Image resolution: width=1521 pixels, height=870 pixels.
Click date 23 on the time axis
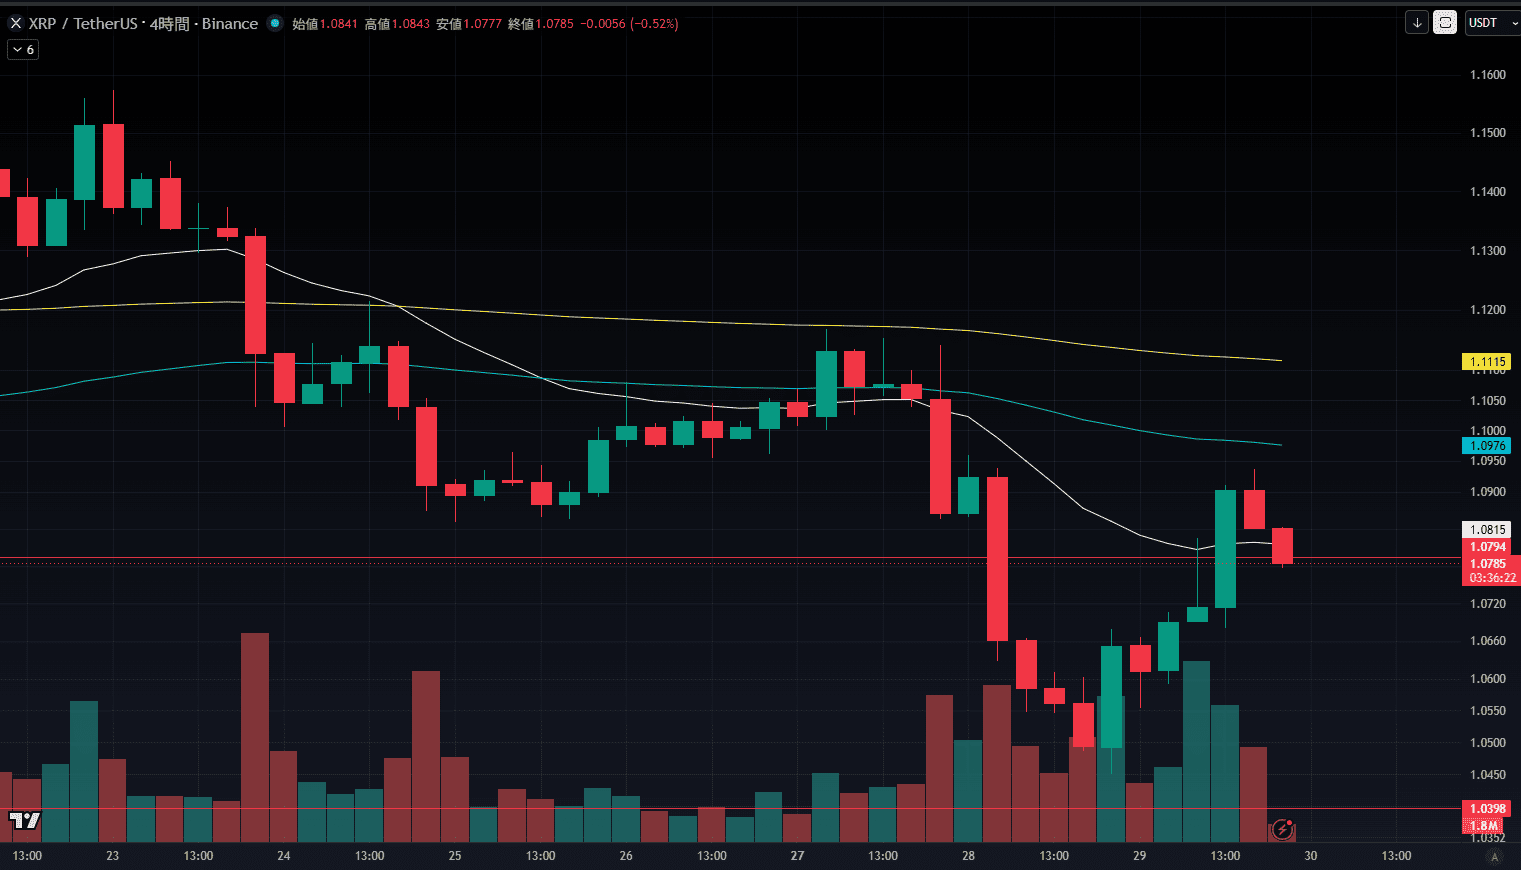point(113,856)
